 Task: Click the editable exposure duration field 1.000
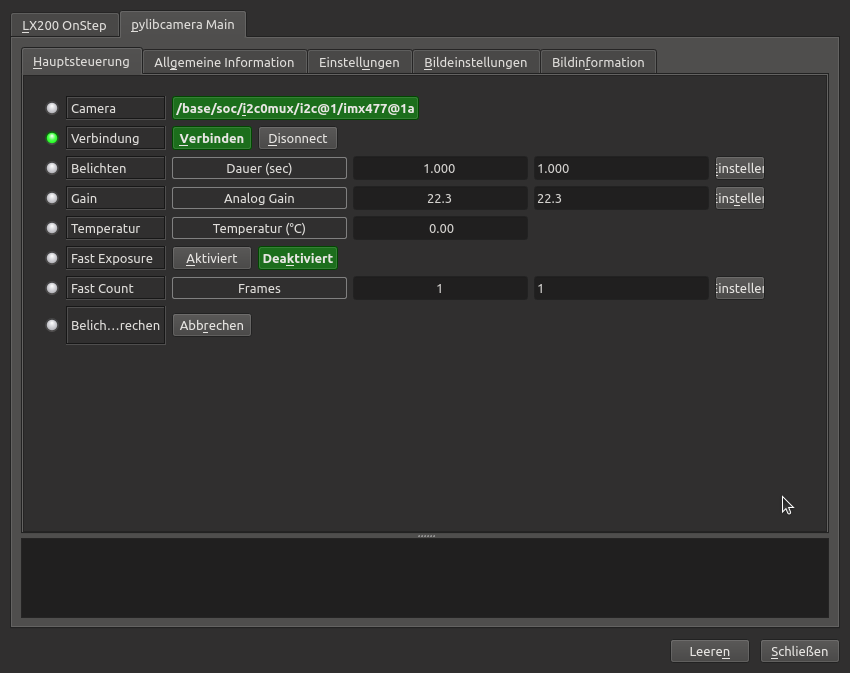(621, 169)
